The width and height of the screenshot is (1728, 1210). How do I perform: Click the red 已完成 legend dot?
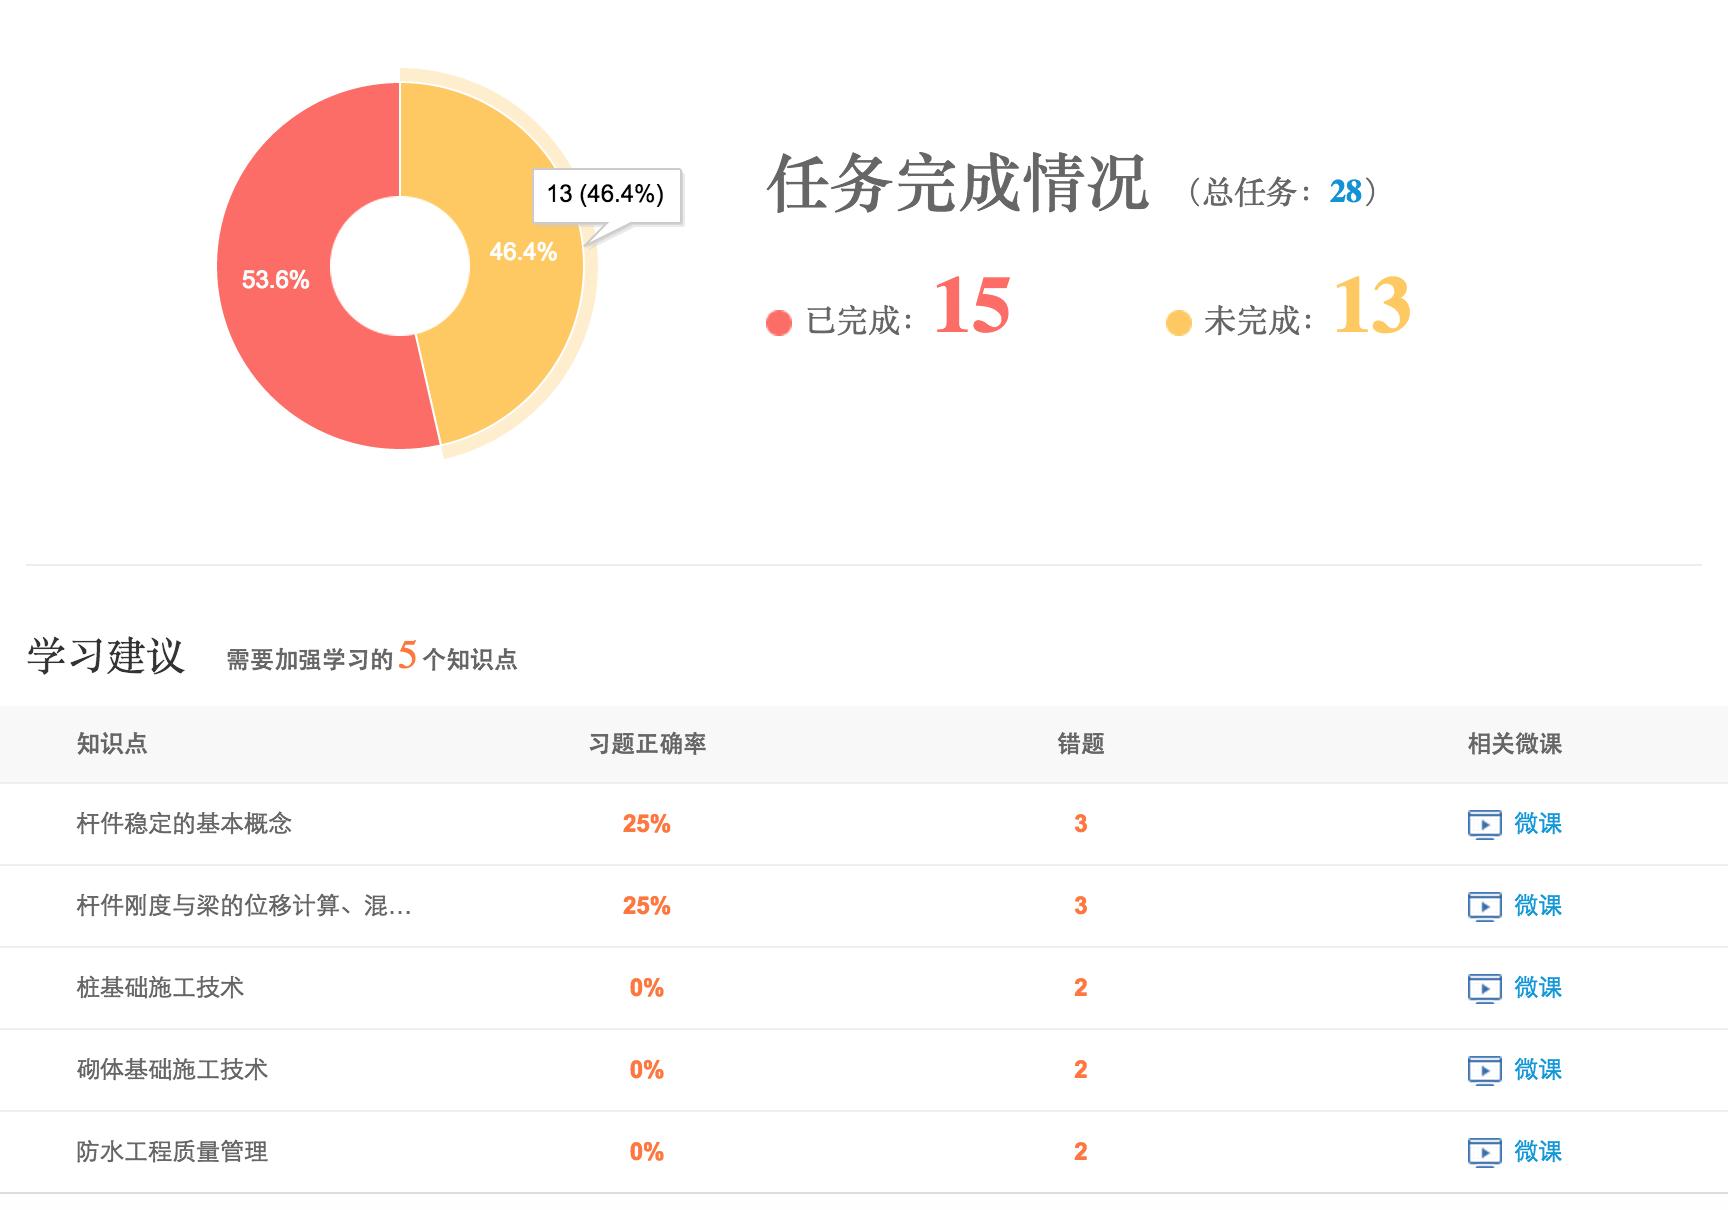pos(778,323)
